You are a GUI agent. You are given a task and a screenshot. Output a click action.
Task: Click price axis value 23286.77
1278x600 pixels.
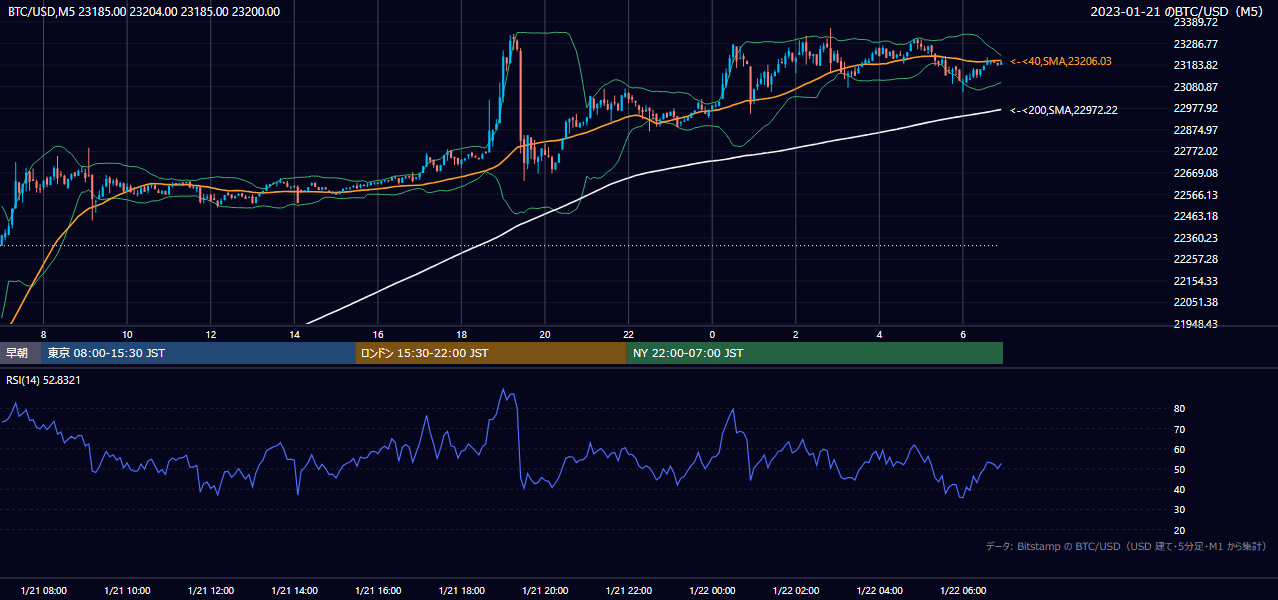pyautogui.click(x=1195, y=44)
